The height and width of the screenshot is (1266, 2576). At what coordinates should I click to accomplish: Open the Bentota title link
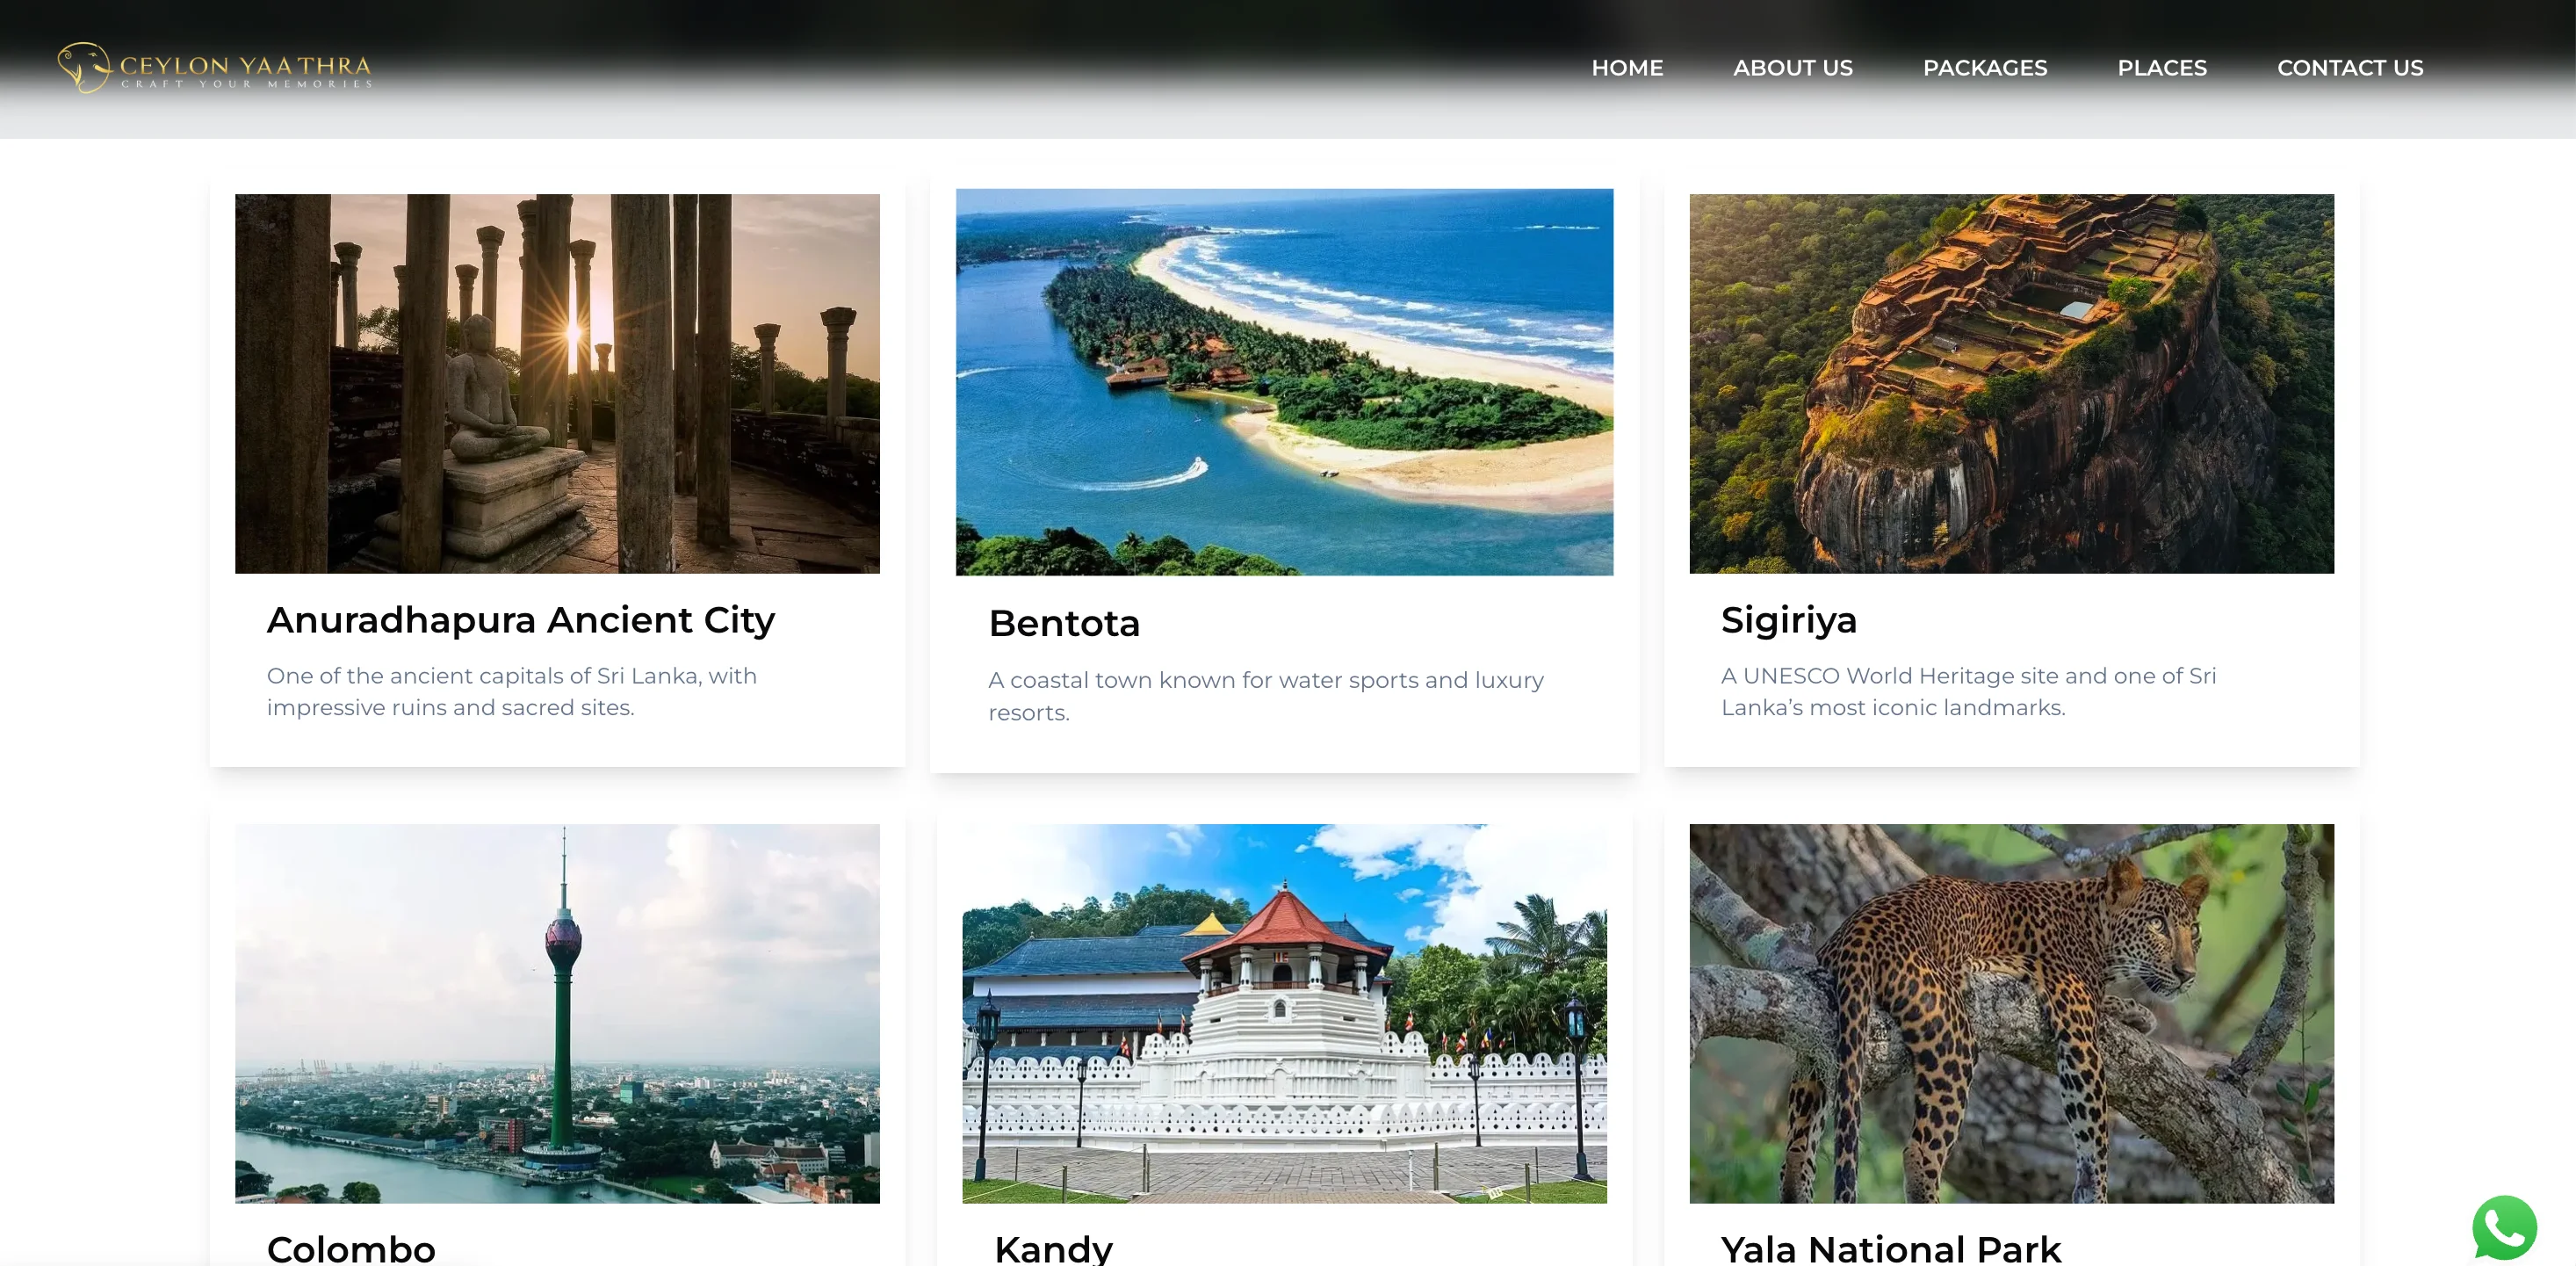1064,623
